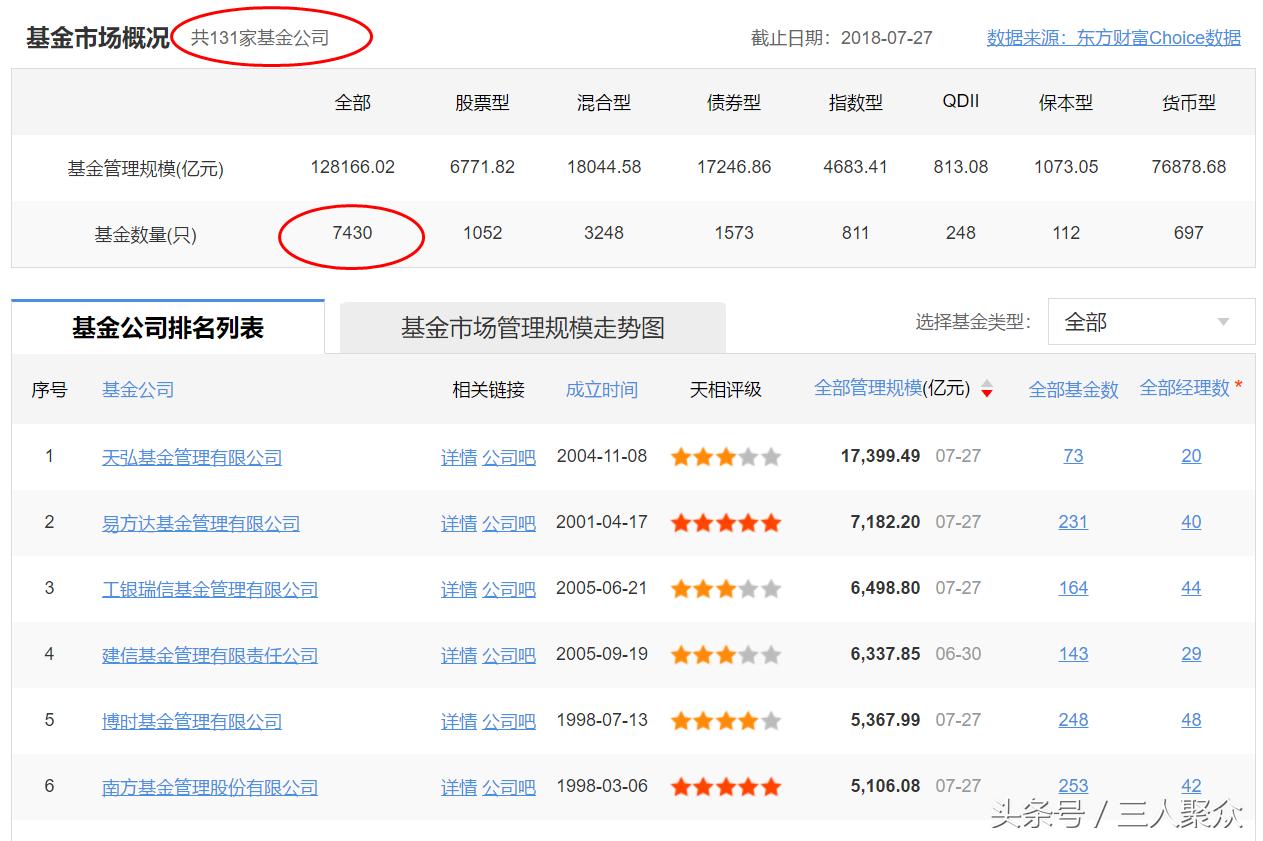Click 博时基金's four-star rating
The image size is (1263, 841).
point(726,720)
